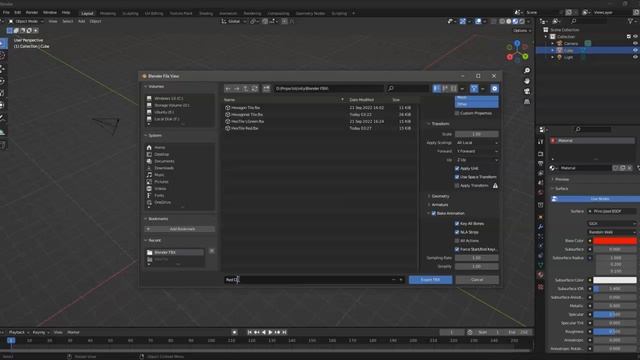Cancel the file export dialog
Image resolution: width=640 pixels, height=360 pixels.
[x=477, y=280]
